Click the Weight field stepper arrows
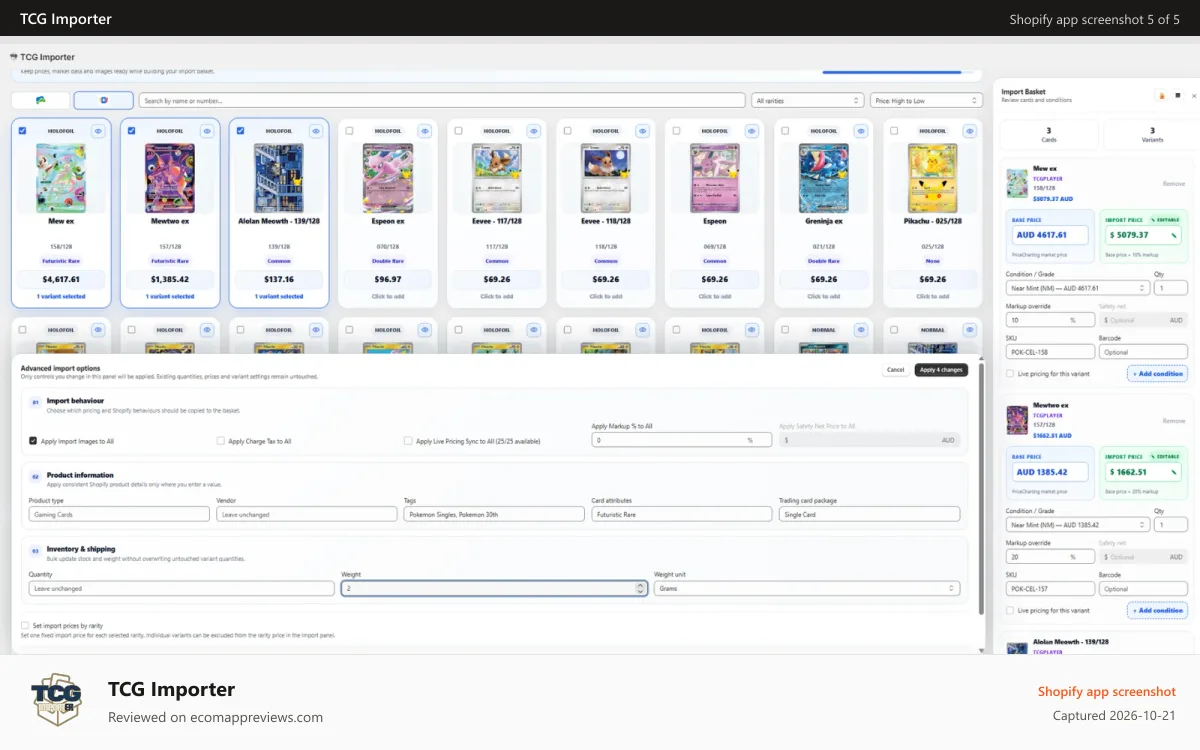This screenshot has height=750, width=1200. point(640,589)
